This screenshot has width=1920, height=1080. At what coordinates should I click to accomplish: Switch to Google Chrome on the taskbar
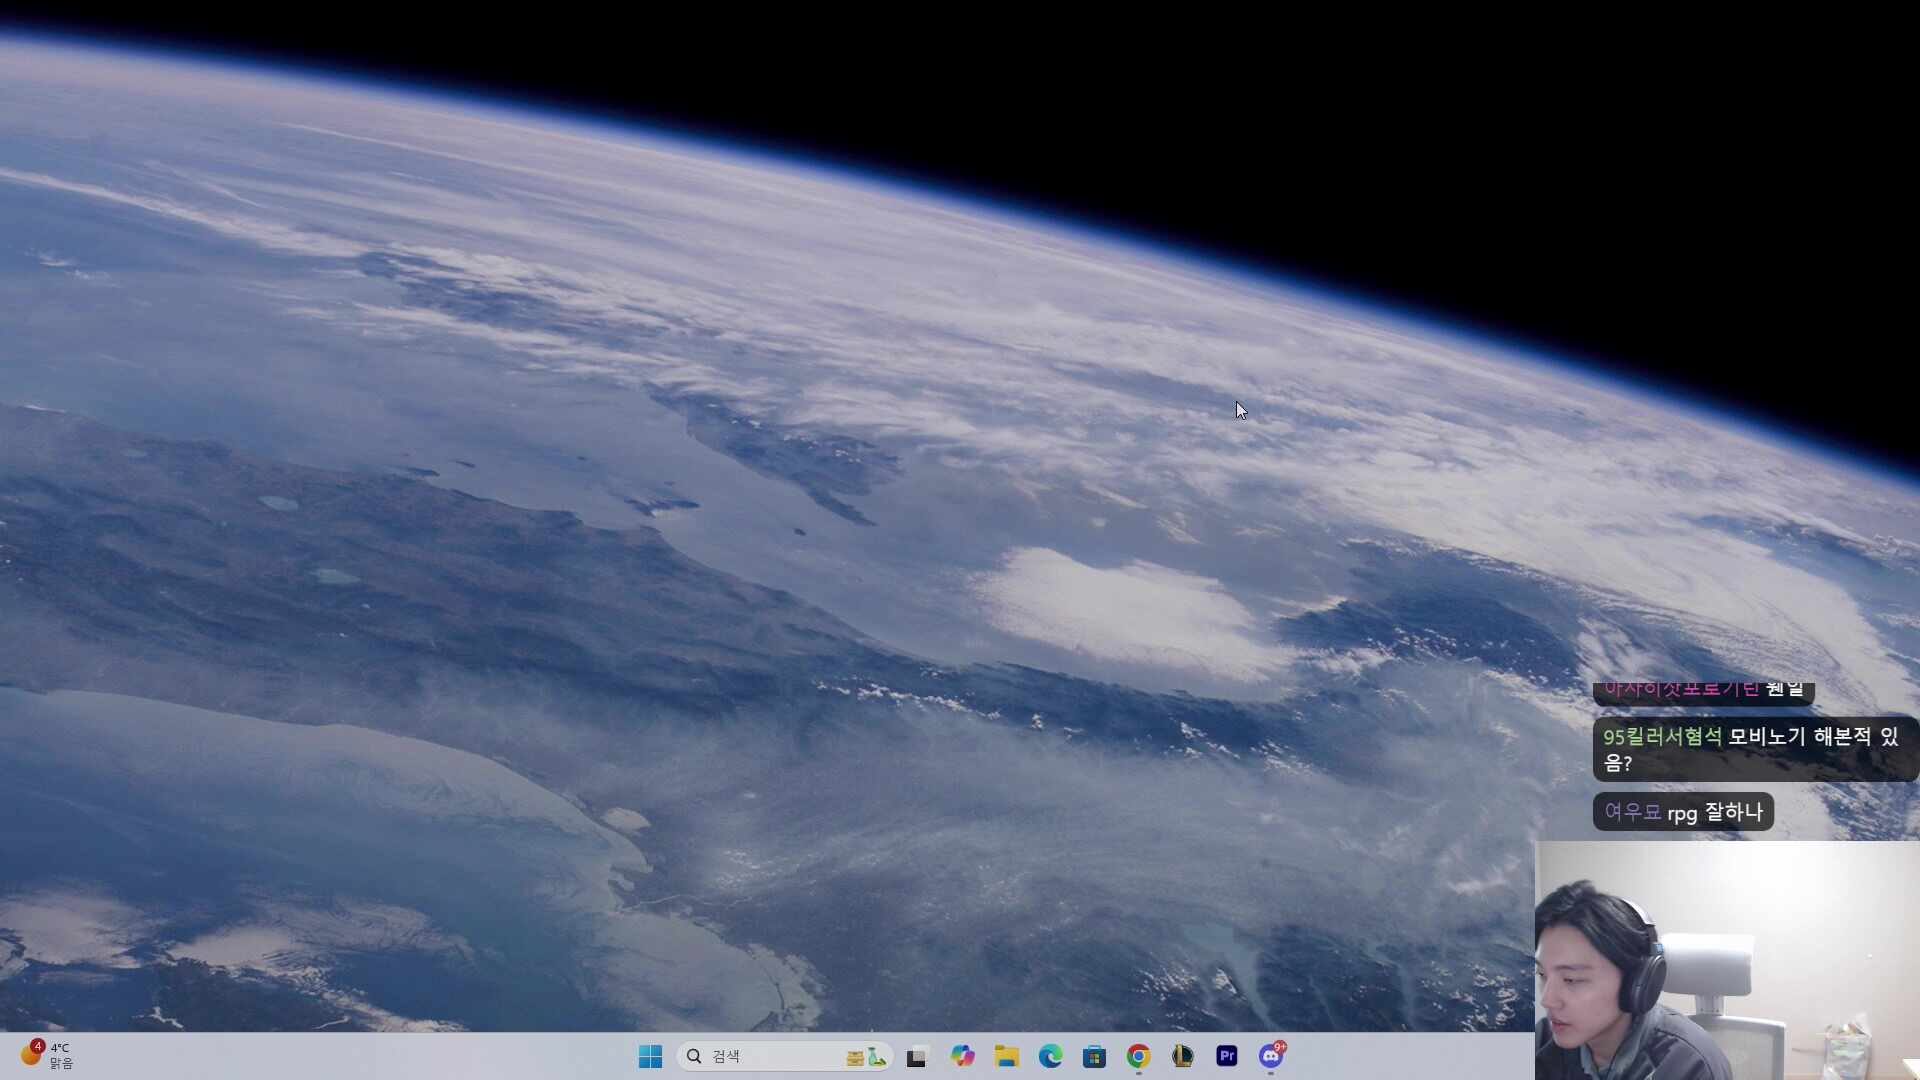[1138, 1056]
